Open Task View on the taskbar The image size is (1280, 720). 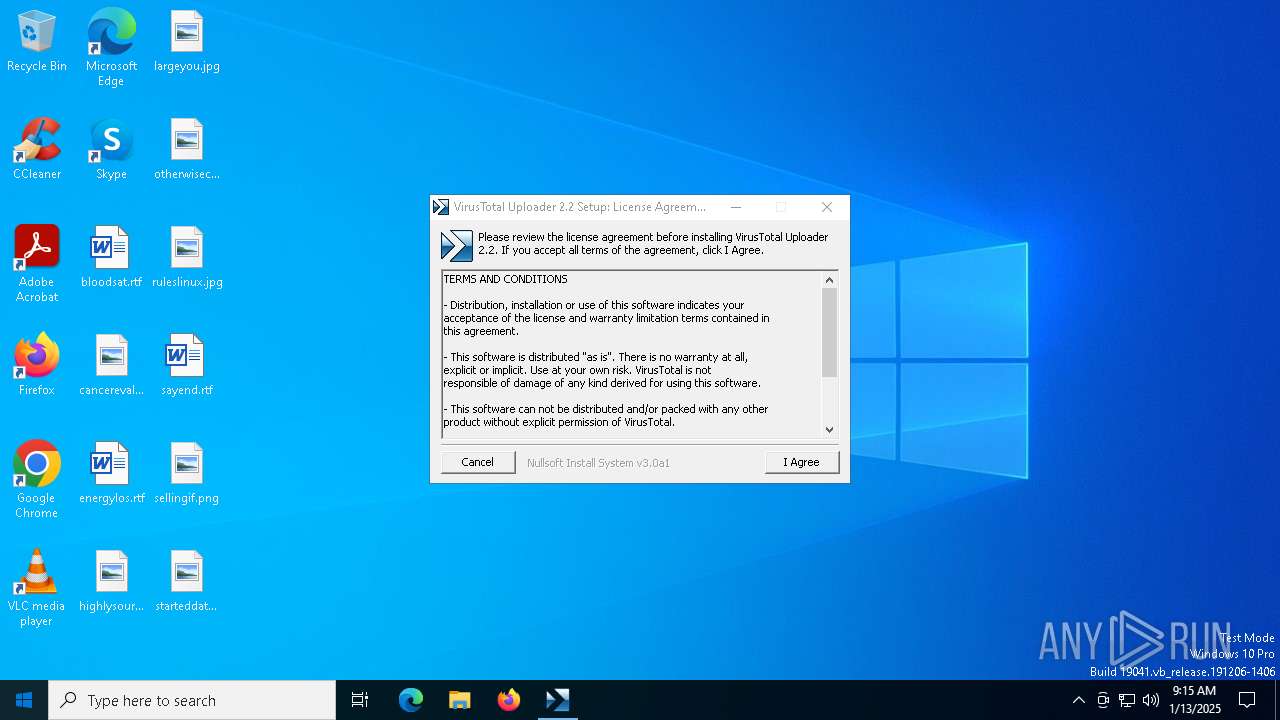pos(360,700)
